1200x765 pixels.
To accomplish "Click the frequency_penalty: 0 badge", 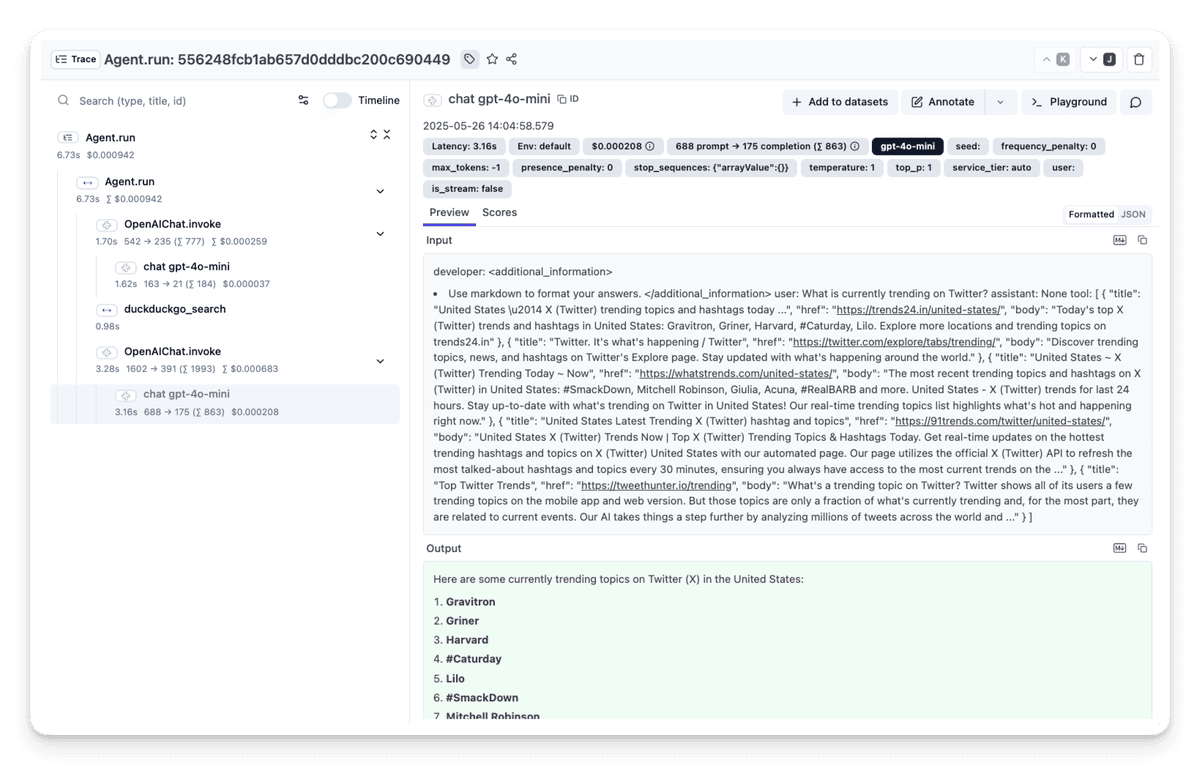I will coord(1048,146).
